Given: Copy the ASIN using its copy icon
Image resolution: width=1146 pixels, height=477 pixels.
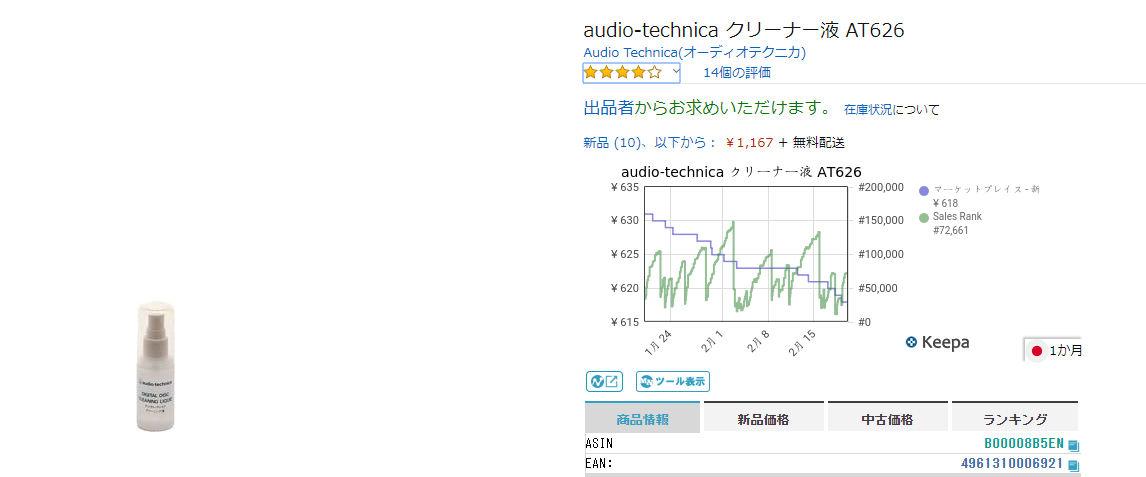Looking at the screenshot, I should pos(1073,444).
